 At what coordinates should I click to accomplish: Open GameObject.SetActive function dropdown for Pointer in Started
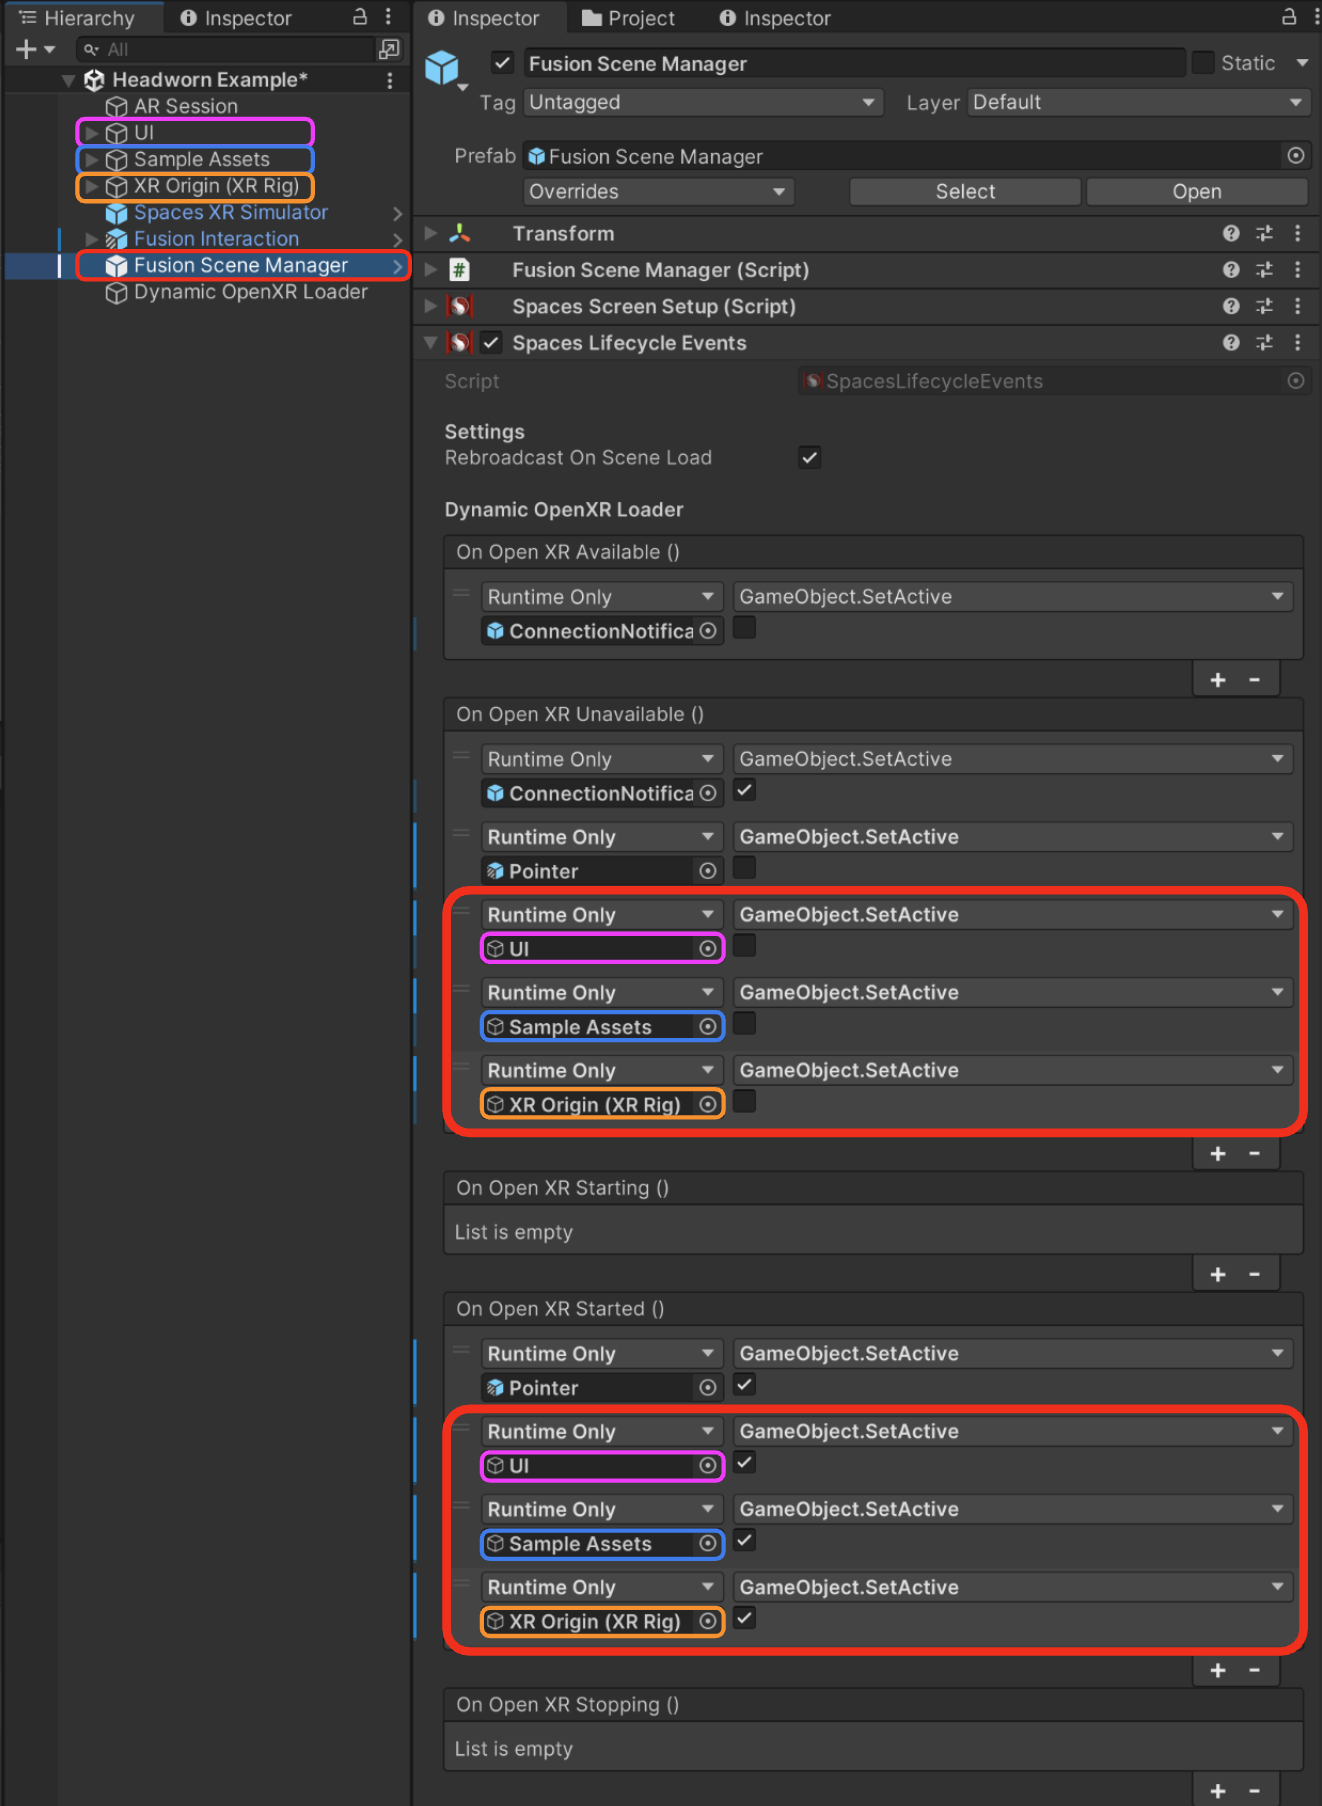[1012, 1354]
